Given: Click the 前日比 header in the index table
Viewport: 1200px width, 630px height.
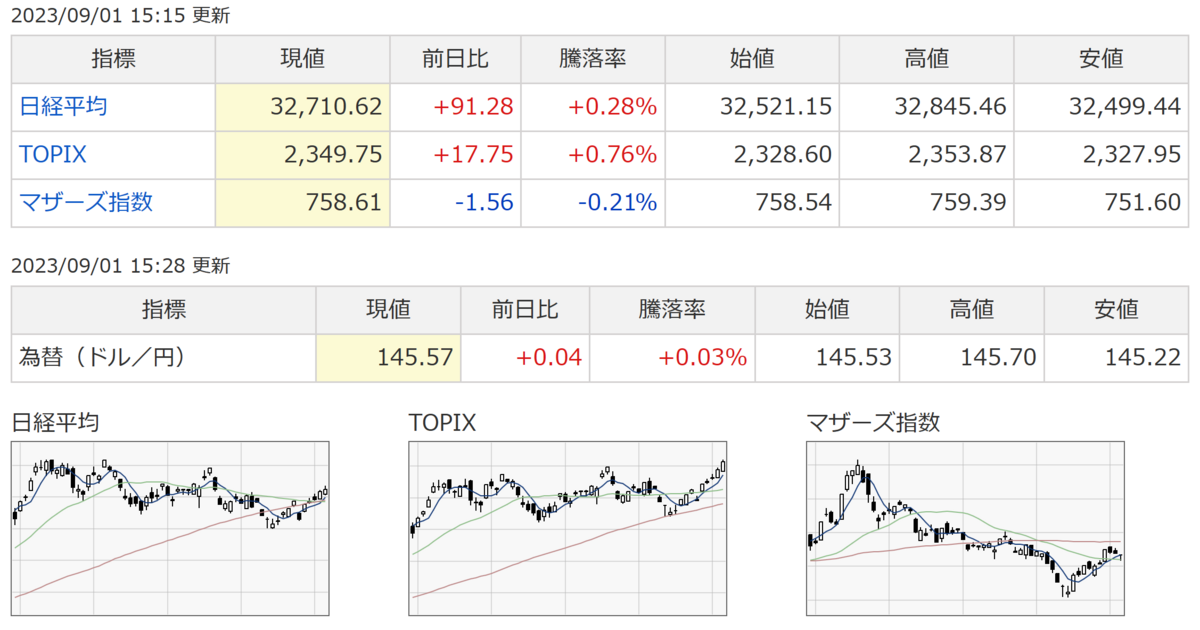Looking at the screenshot, I should pos(456,58).
